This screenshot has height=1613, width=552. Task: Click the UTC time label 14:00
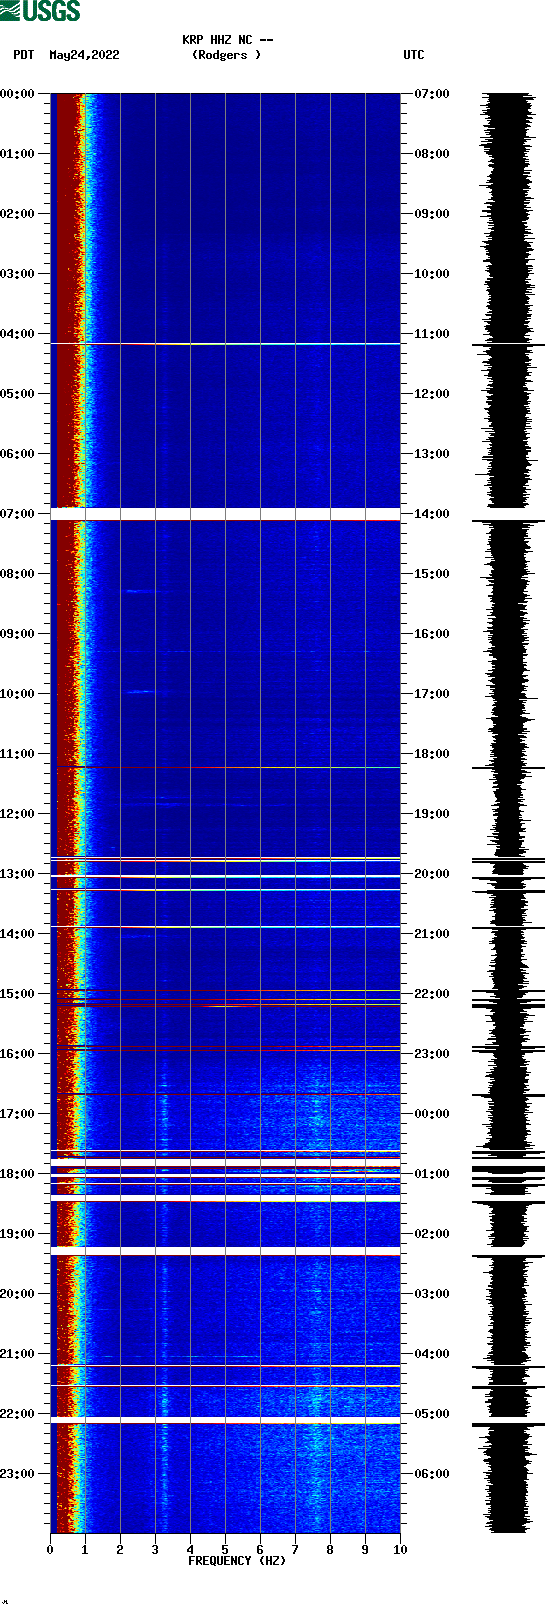[432, 514]
